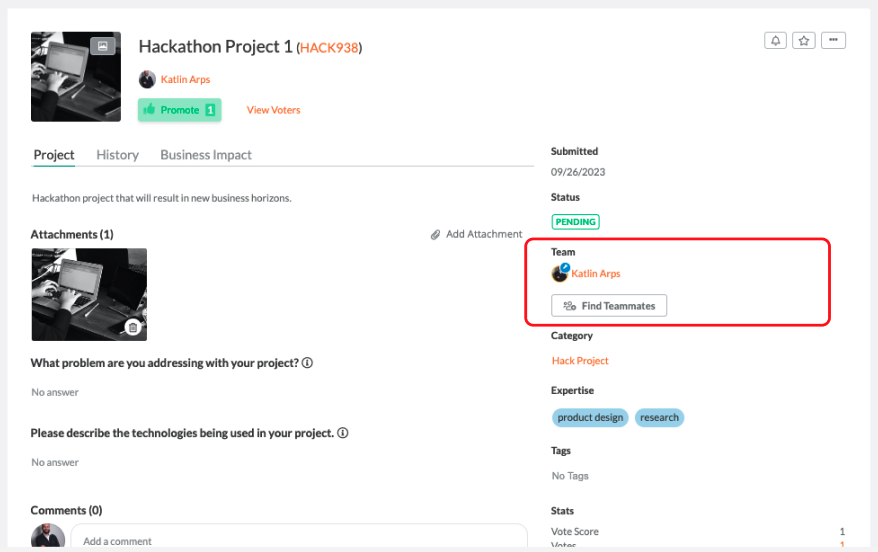The width and height of the screenshot is (878, 552).
Task: Select the research expertise tag
Action: [x=659, y=418]
